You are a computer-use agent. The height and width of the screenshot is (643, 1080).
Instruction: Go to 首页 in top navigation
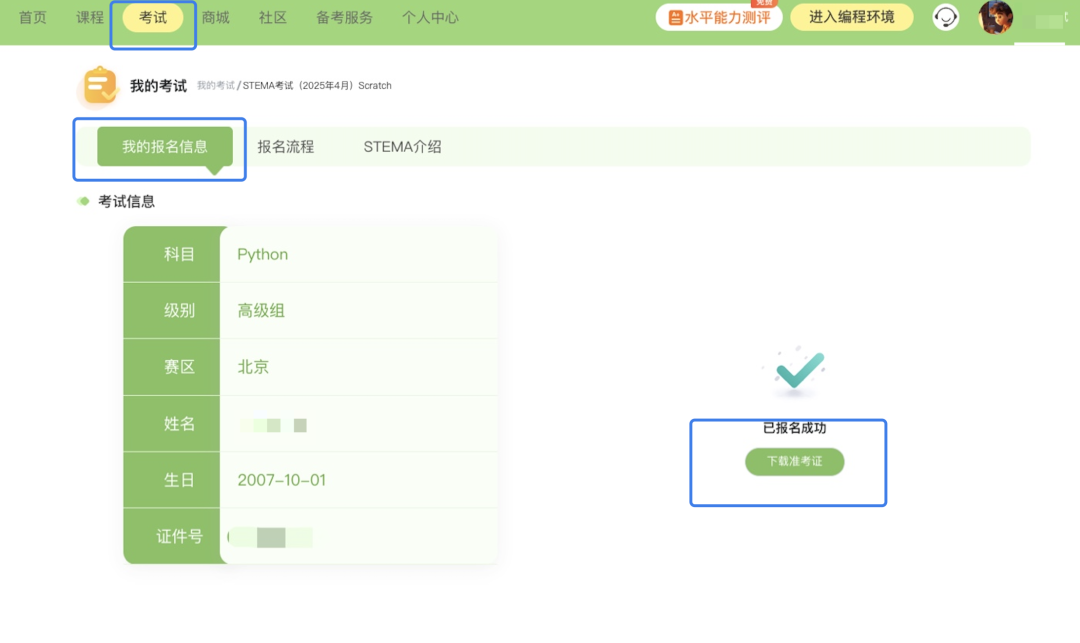click(32, 18)
